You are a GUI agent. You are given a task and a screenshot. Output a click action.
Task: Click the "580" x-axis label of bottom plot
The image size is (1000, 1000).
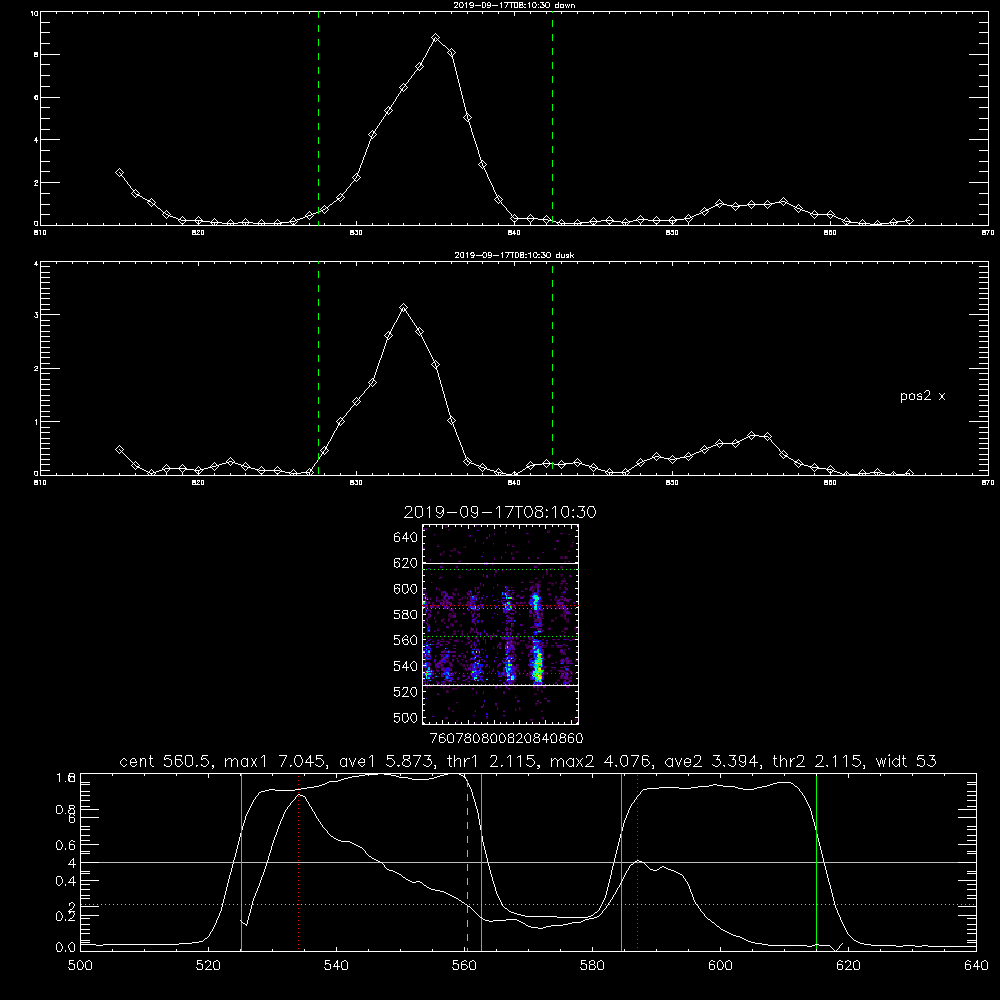pos(592,966)
